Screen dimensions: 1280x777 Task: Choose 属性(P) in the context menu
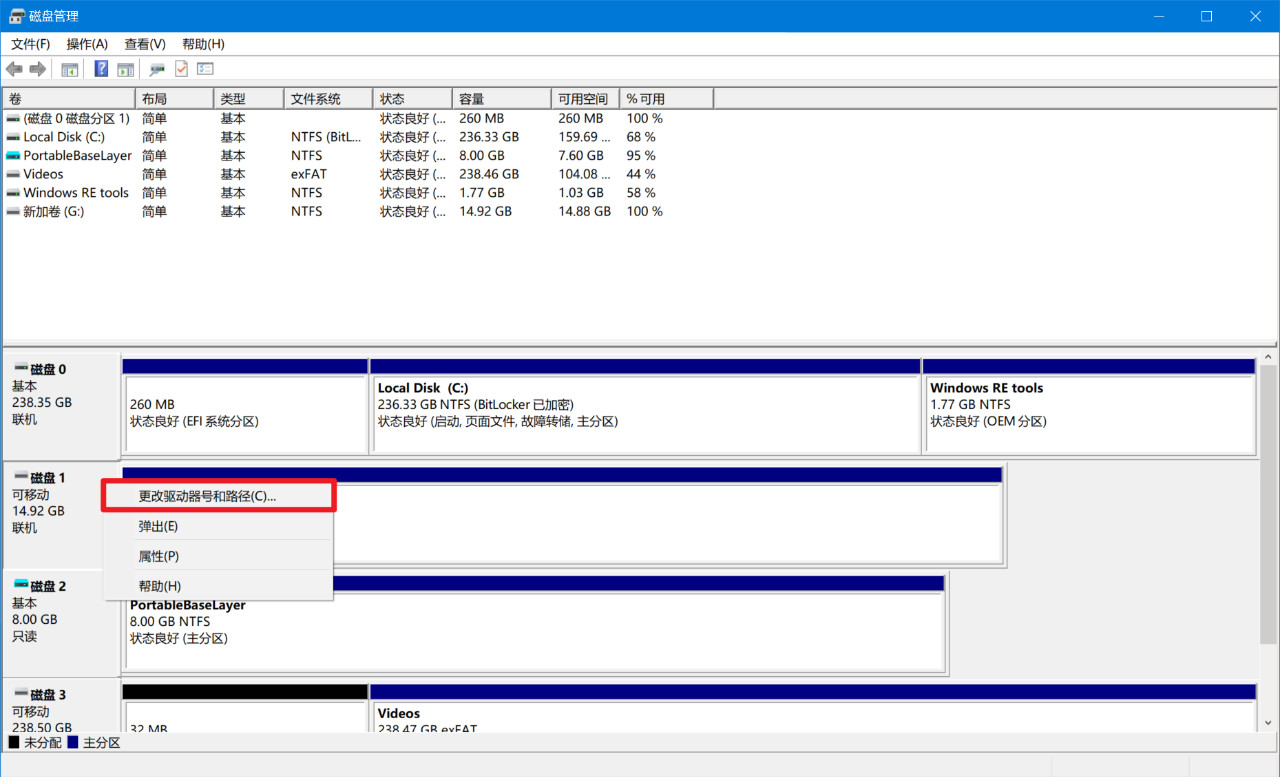pyautogui.click(x=158, y=556)
